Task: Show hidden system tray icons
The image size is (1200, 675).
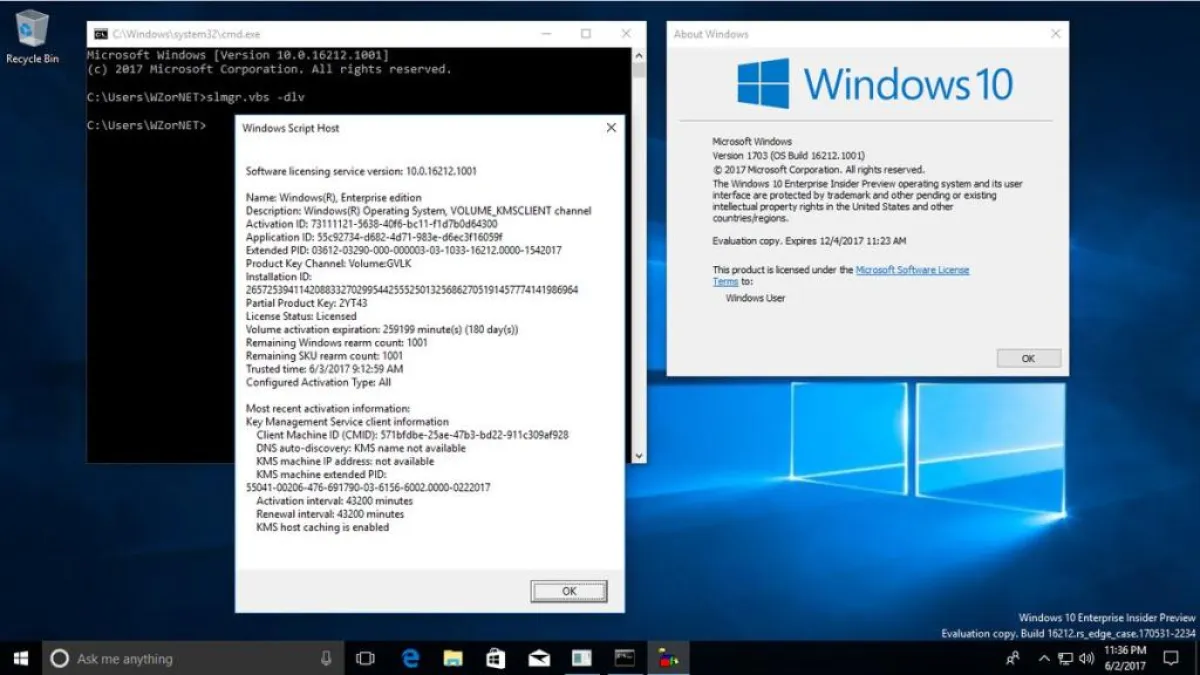Action: coord(1044,658)
